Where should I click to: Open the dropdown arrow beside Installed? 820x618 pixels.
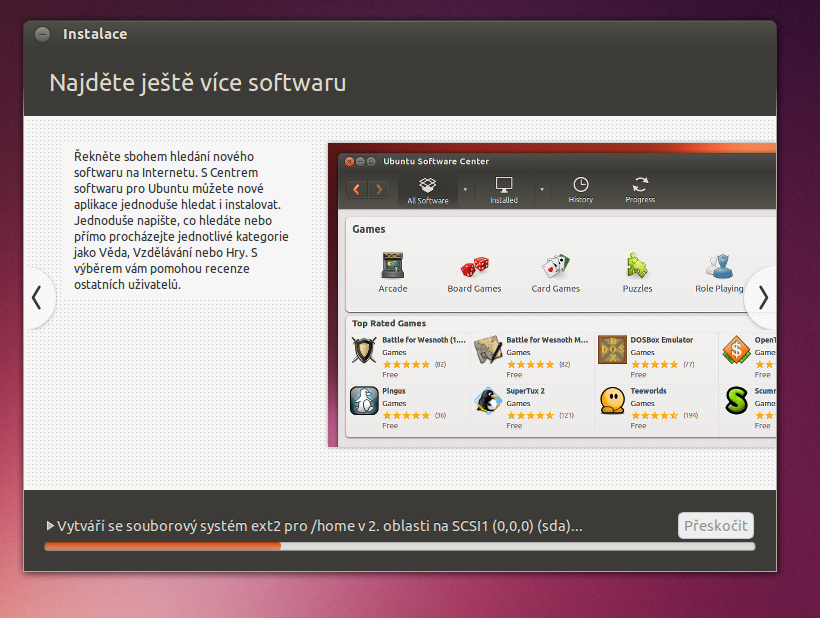541,188
